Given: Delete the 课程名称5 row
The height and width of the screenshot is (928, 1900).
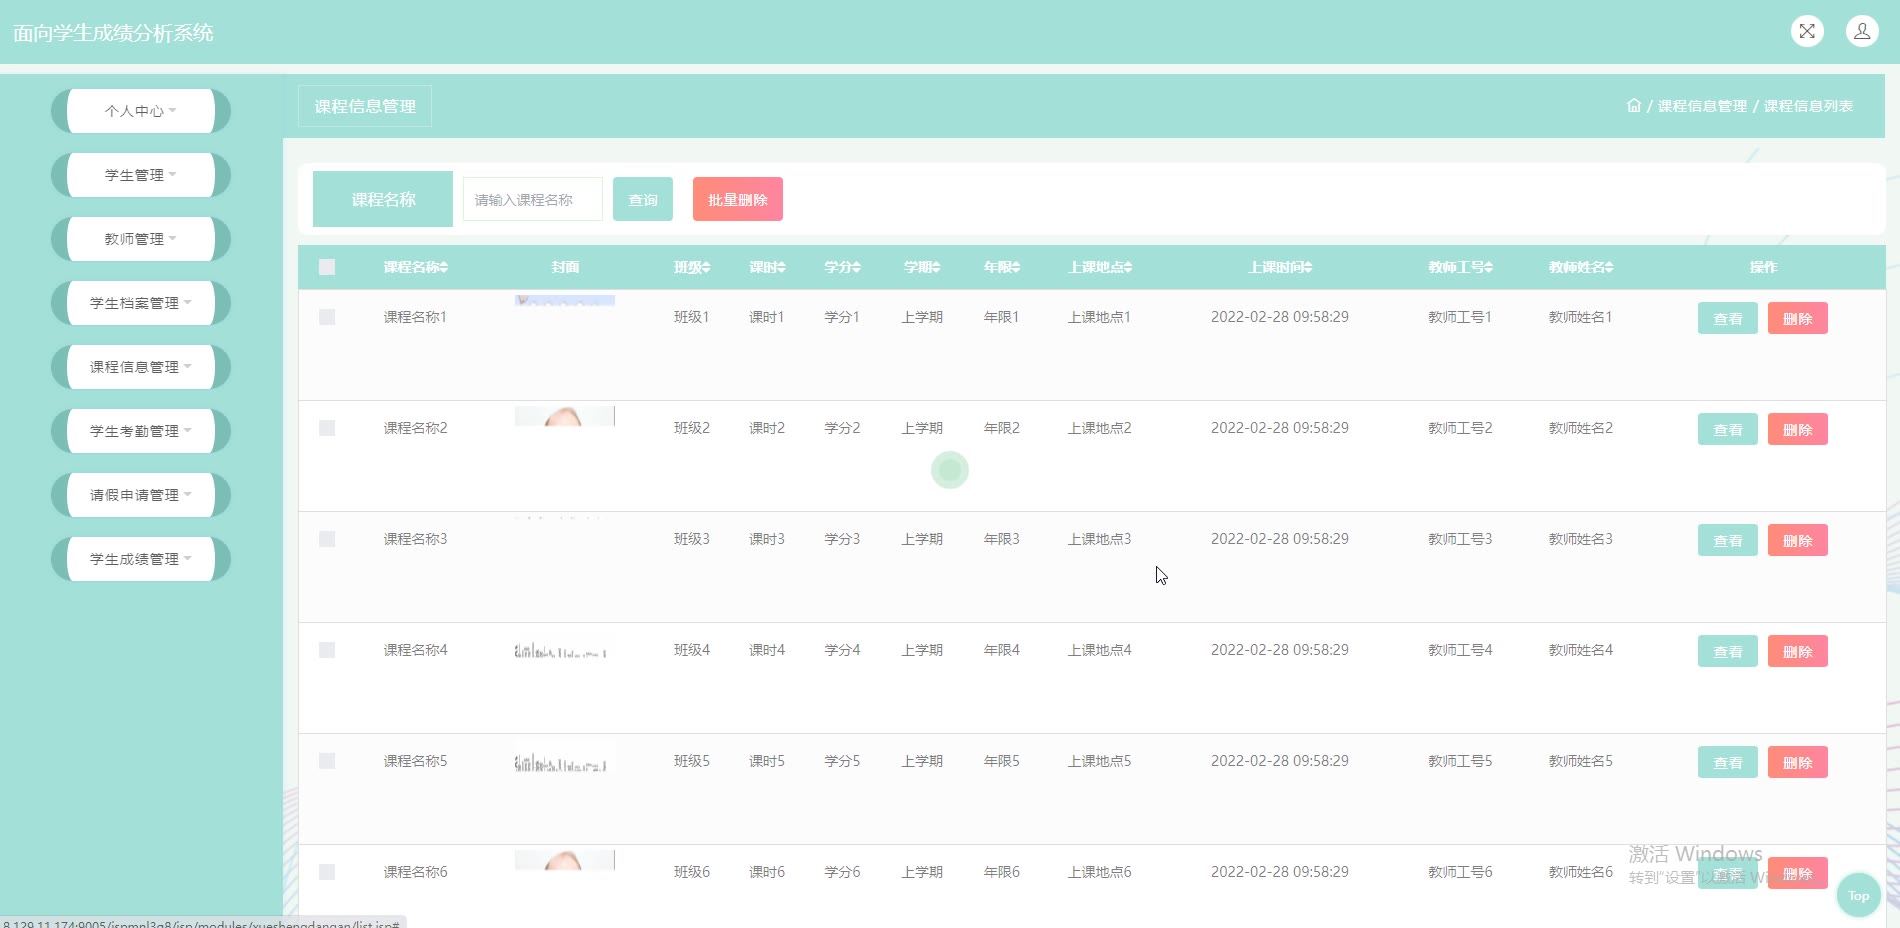Looking at the screenshot, I should pos(1798,762).
